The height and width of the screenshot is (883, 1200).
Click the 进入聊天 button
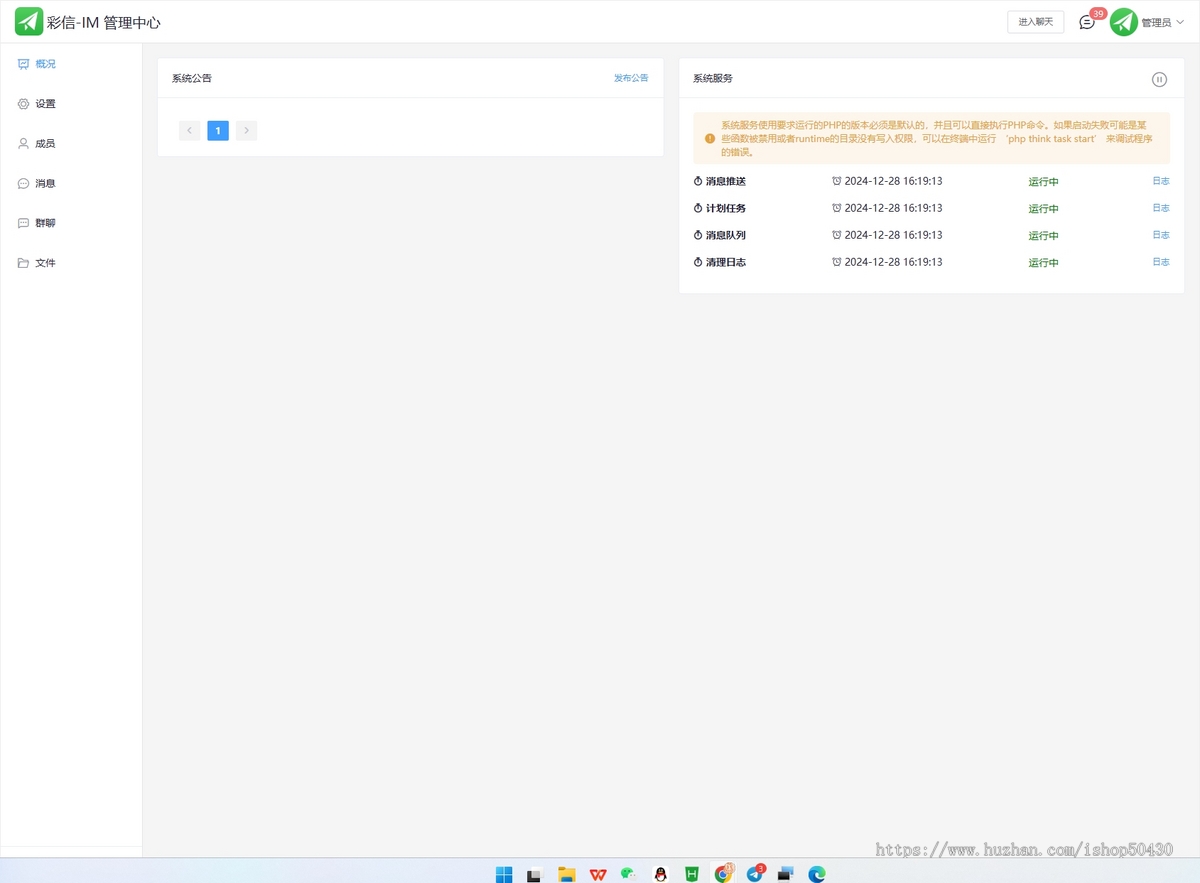click(1035, 22)
